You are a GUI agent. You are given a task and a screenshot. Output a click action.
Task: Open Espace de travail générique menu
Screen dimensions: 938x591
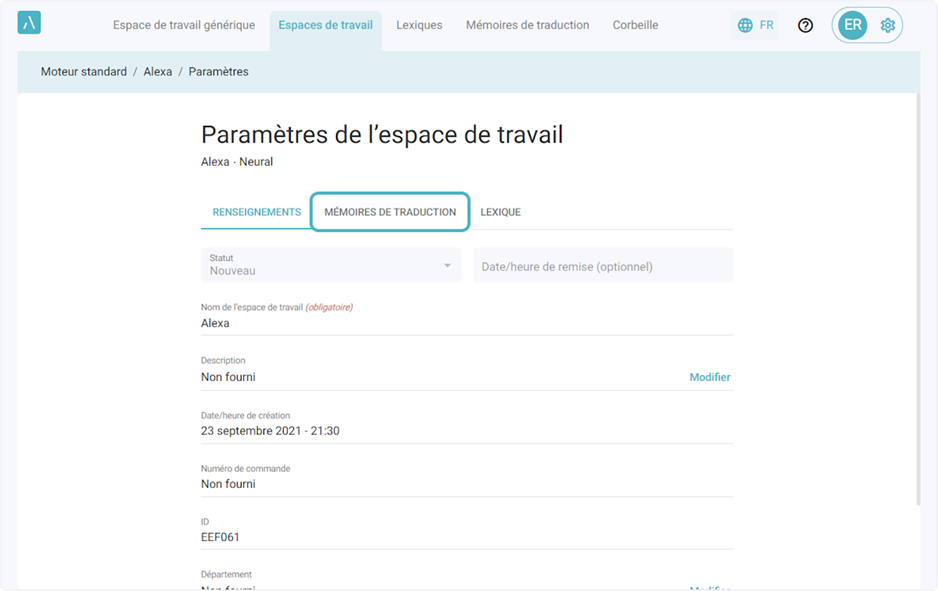click(x=183, y=25)
